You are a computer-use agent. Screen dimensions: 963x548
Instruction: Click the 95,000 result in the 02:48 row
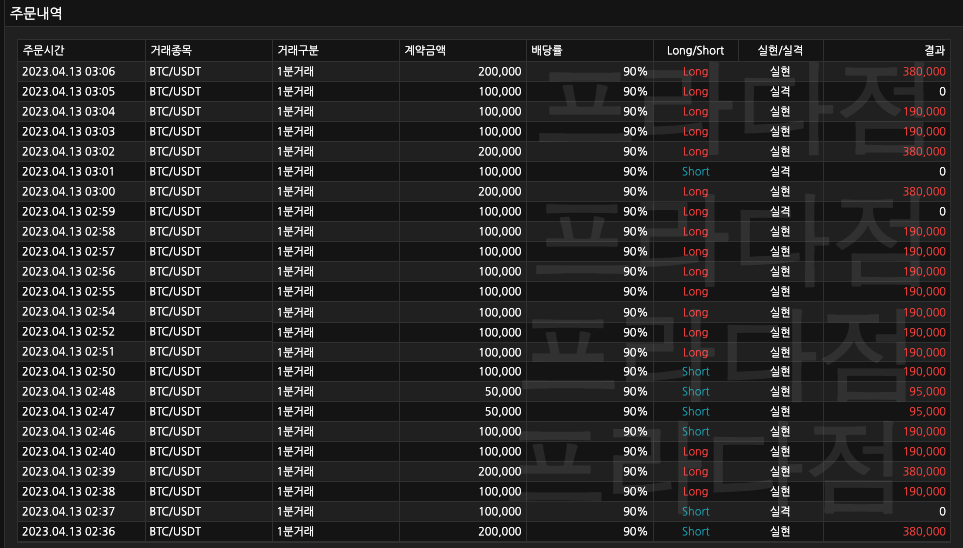927,391
